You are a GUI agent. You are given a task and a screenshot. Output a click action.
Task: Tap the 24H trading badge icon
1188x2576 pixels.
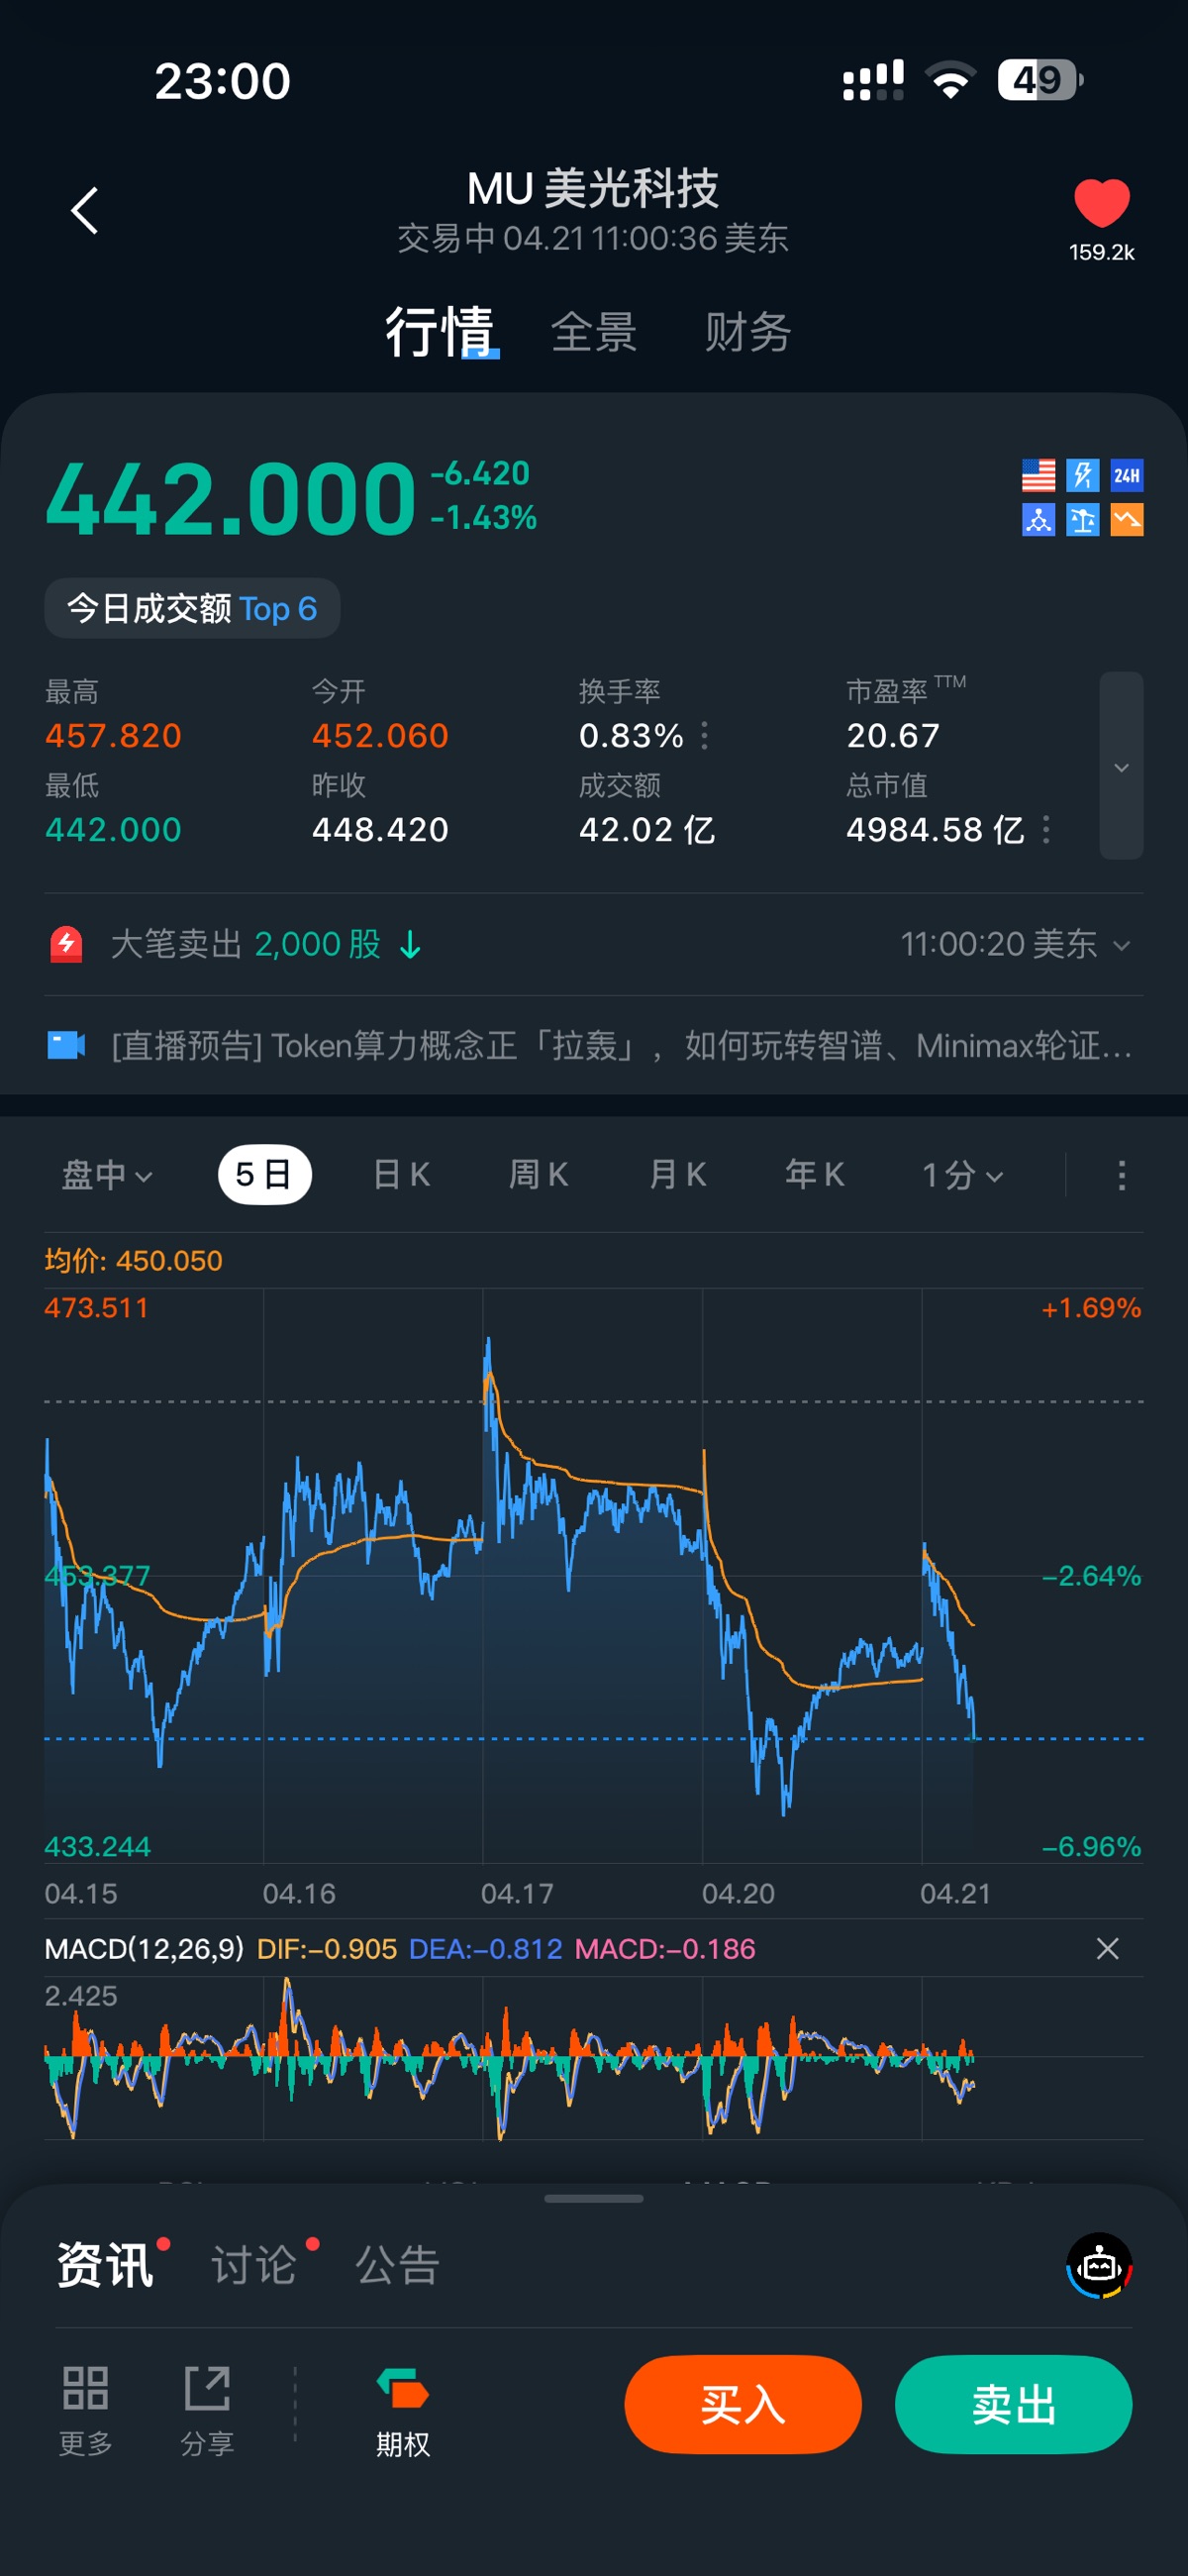(1126, 475)
